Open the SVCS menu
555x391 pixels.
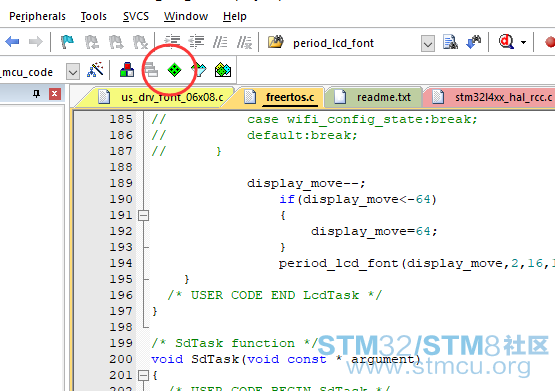136,16
